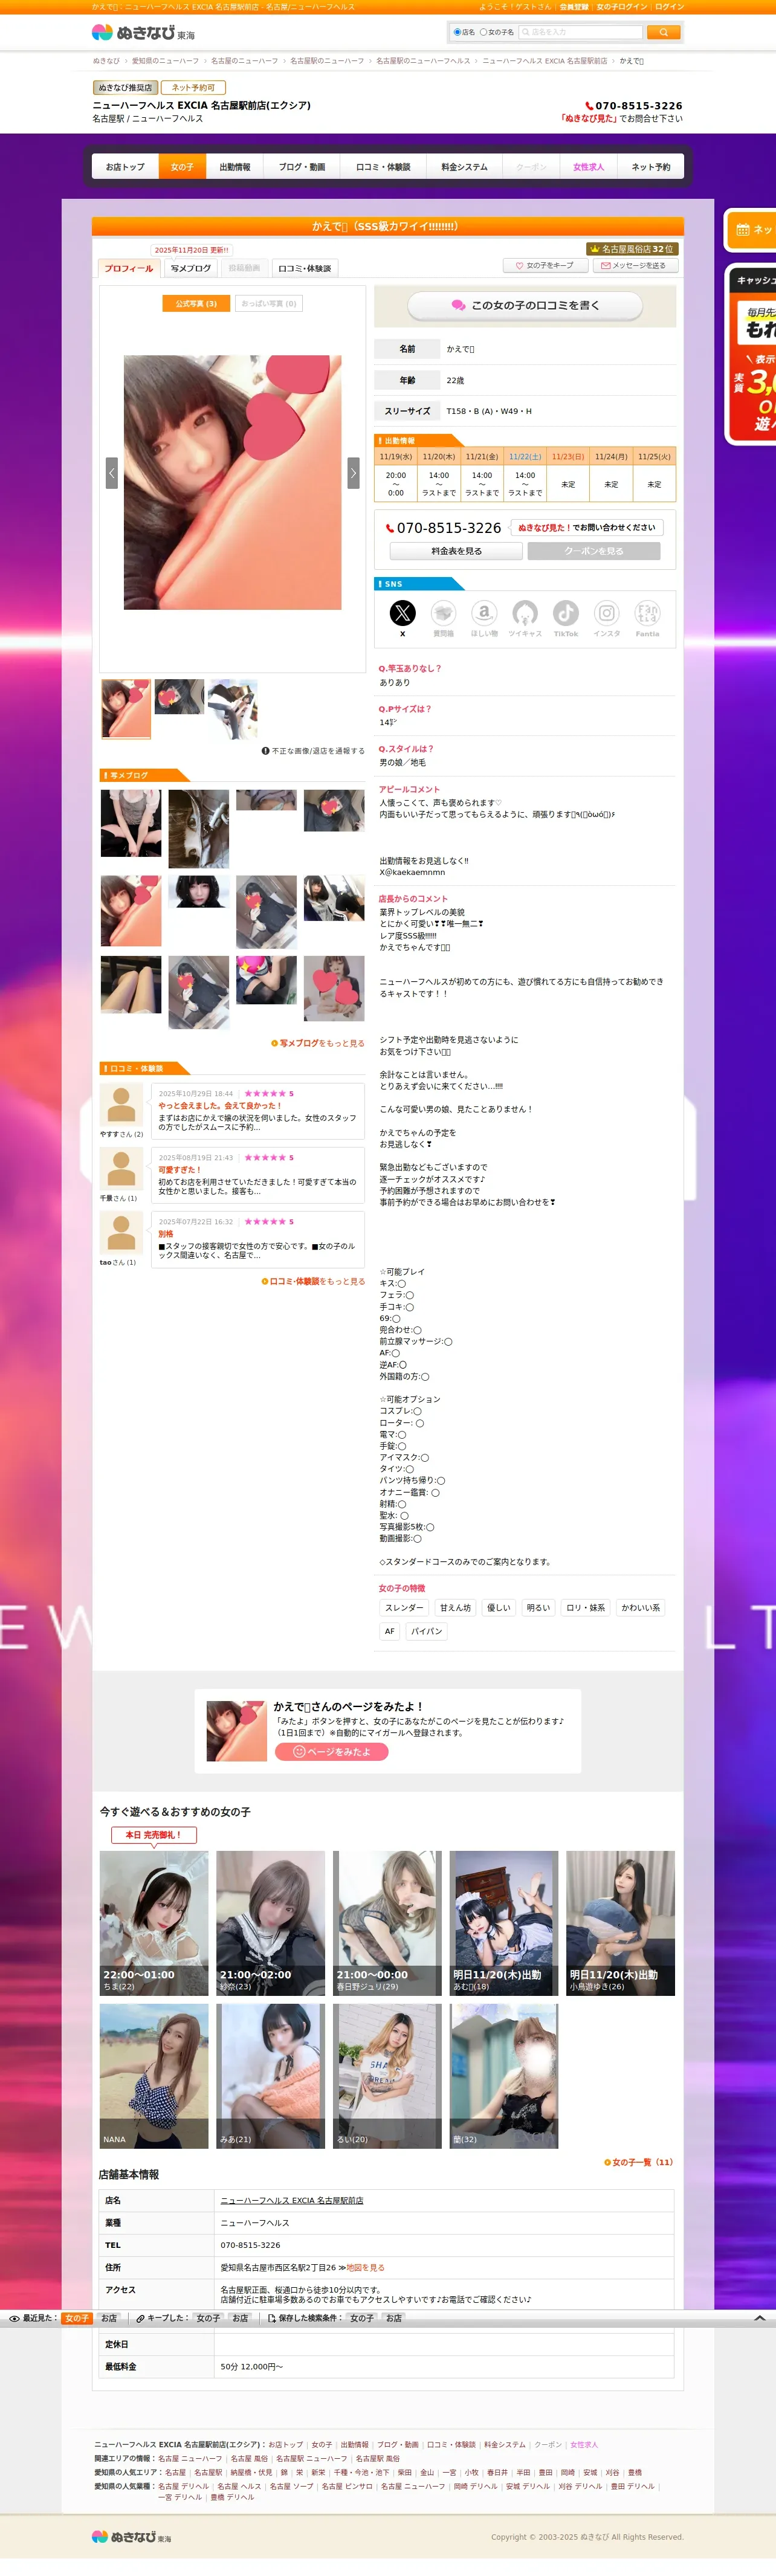Show next photo with right arrow
Screen dimensions: 776x2576
pyautogui.click(x=353, y=472)
